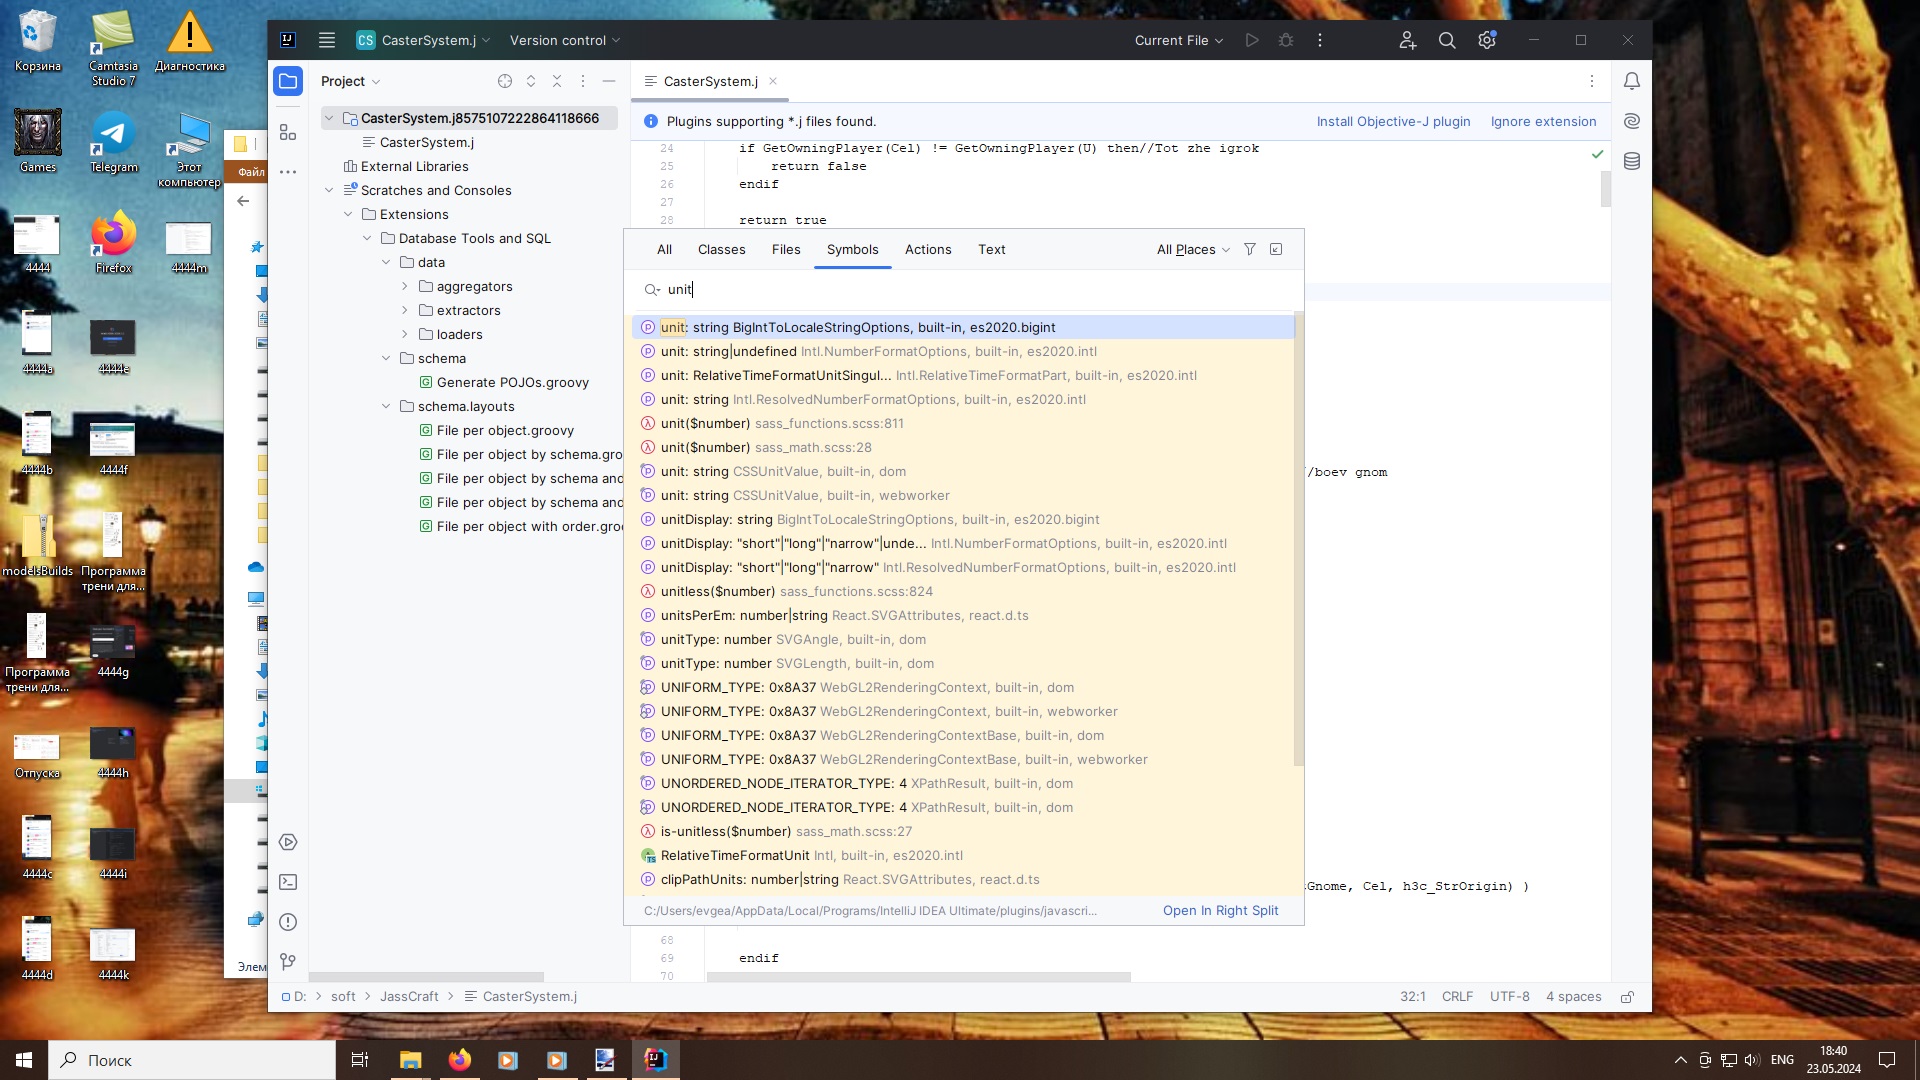Open the Structure tool window icon
The height and width of the screenshot is (1080, 1920).
(288, 132)
